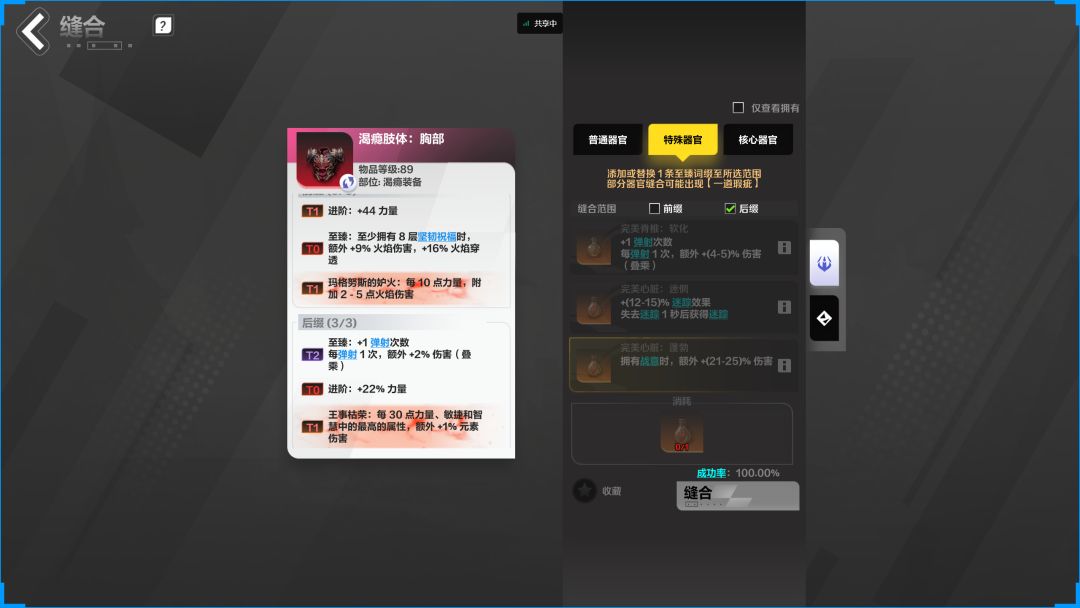Click the T1 badge beside 玛格努斯的炉火
Image resolution: width=1080 pixels, height=608 pixels.
[x=312, y=289]
